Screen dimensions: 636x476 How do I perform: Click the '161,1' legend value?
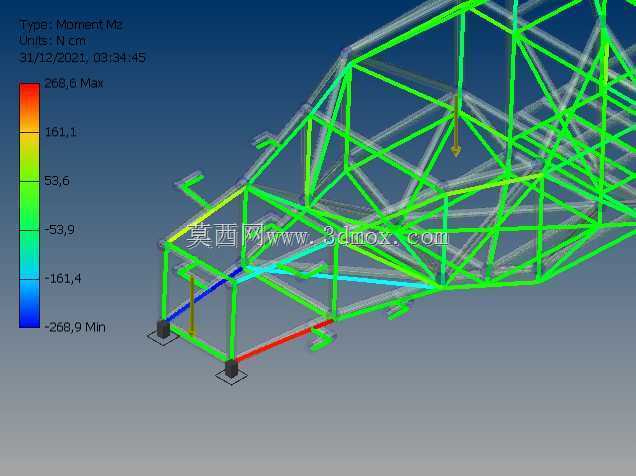click(x=60, y=132)
